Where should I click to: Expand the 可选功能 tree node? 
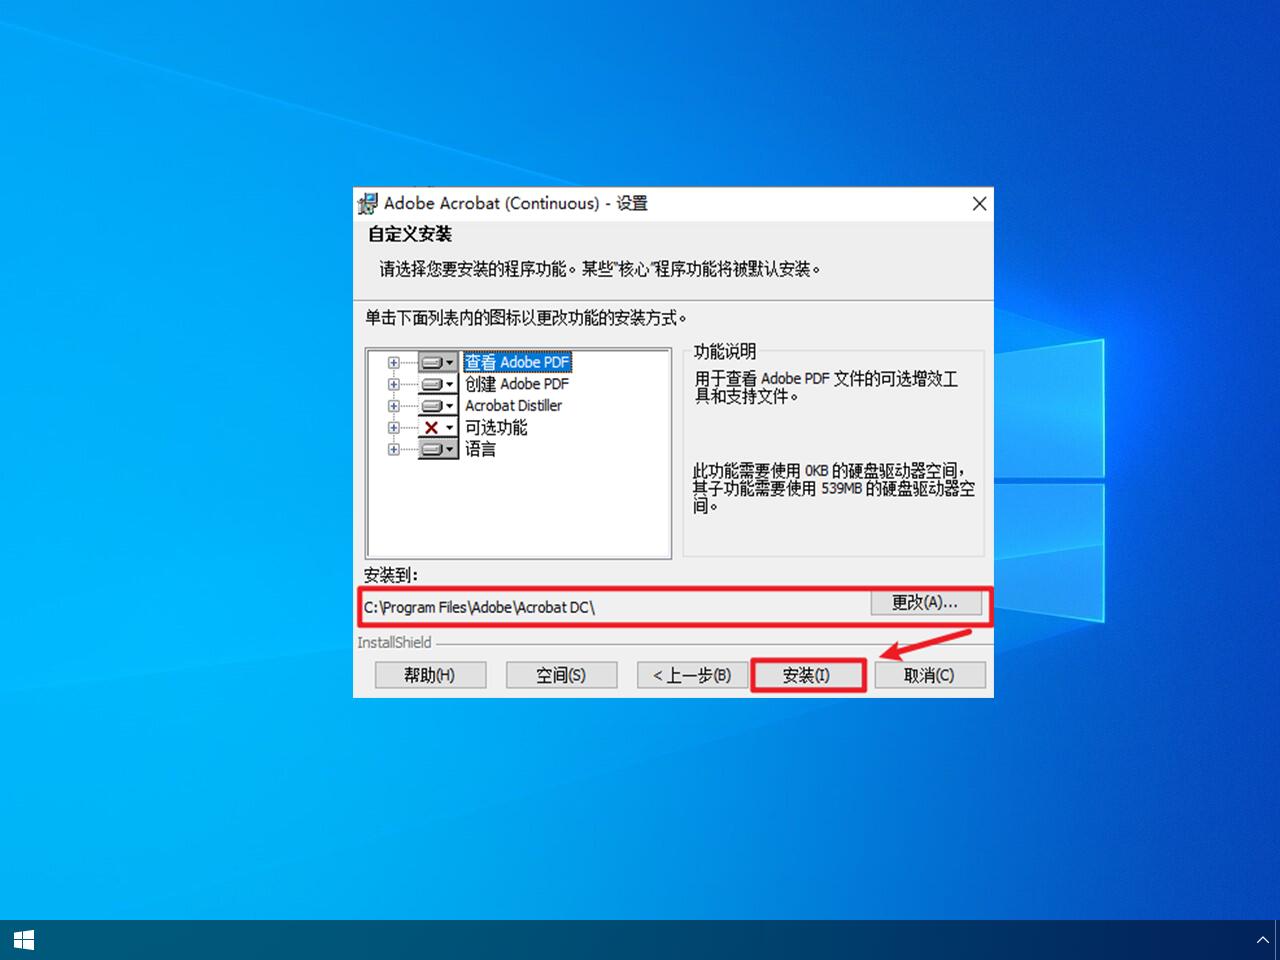click(393, 428)
